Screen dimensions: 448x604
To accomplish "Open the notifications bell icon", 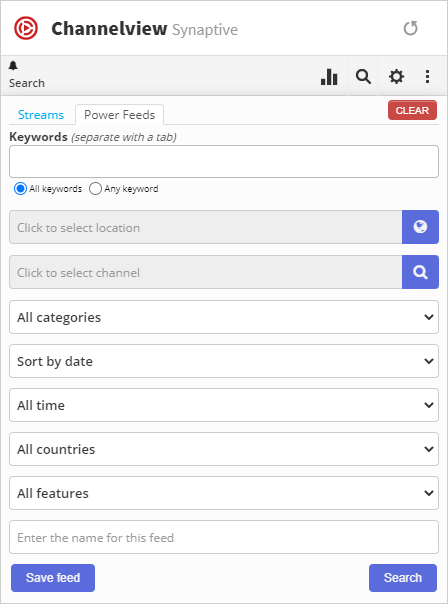I will [x=13, y=65].
